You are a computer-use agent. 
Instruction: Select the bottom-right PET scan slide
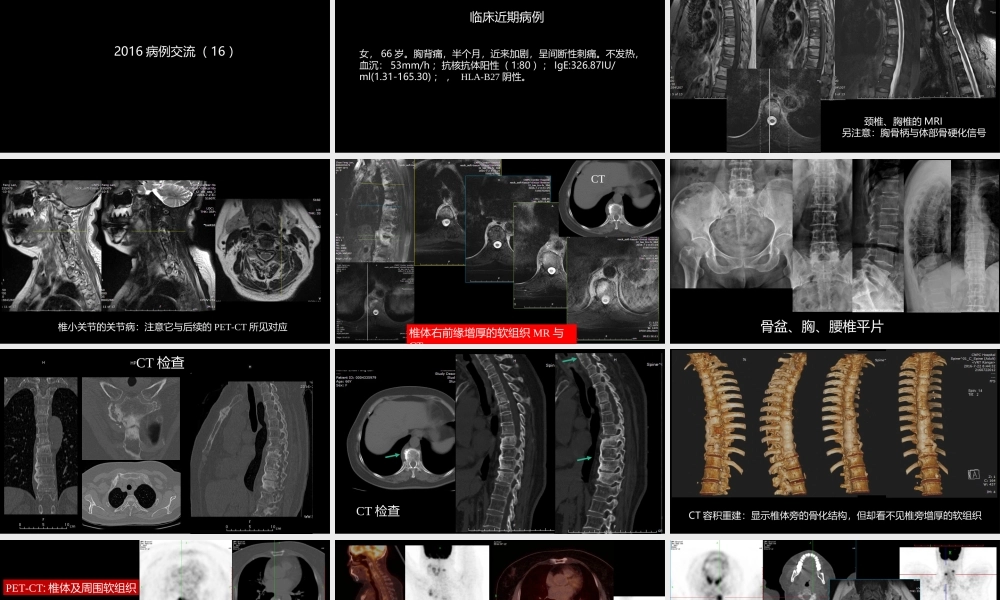834,572
